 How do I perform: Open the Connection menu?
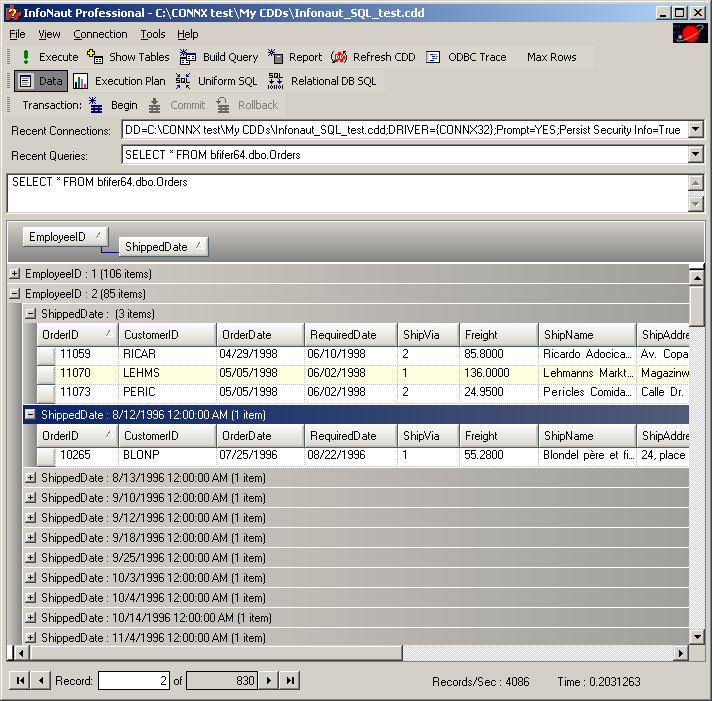pos(100,34)
